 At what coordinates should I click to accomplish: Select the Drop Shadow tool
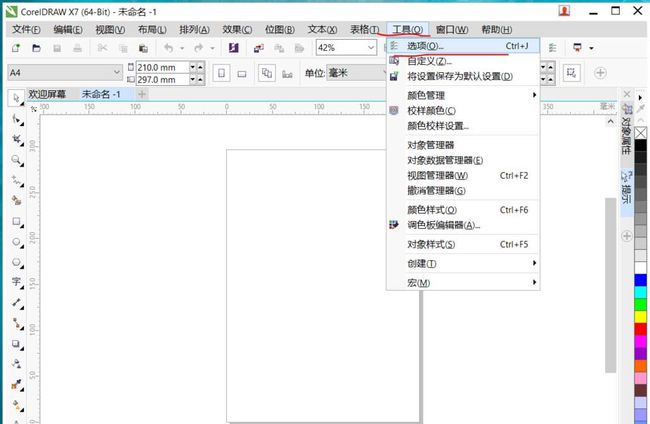point(16,343)
